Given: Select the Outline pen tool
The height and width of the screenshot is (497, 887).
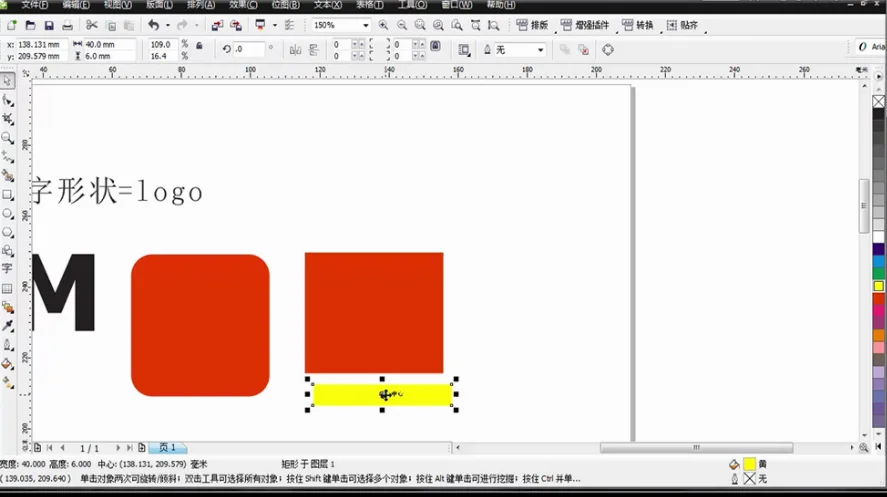Looking at the screenshot, I should [x=7, y=345].
